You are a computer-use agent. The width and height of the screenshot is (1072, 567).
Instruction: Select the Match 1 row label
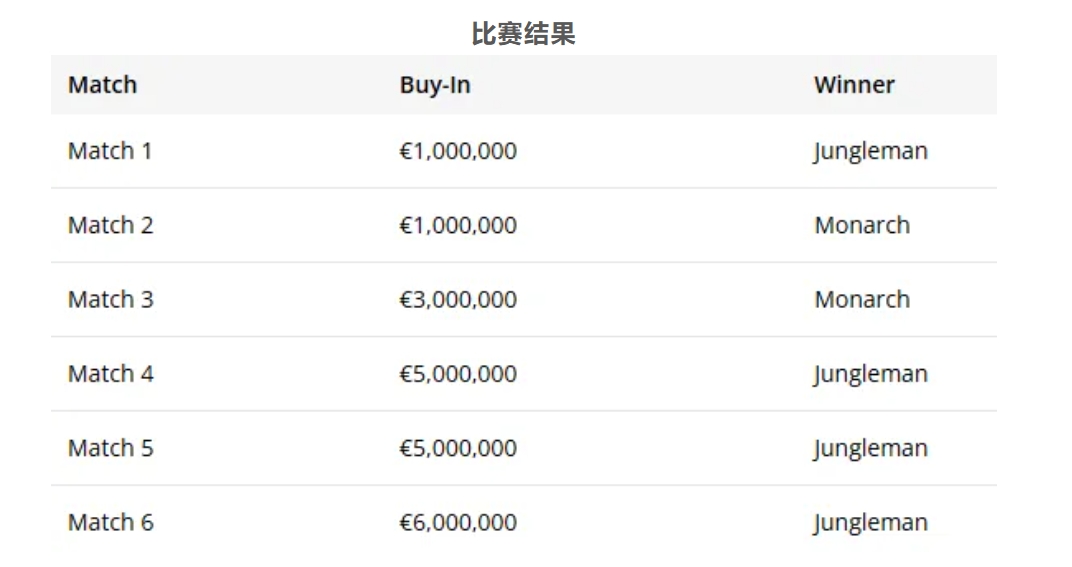[110, 151]
